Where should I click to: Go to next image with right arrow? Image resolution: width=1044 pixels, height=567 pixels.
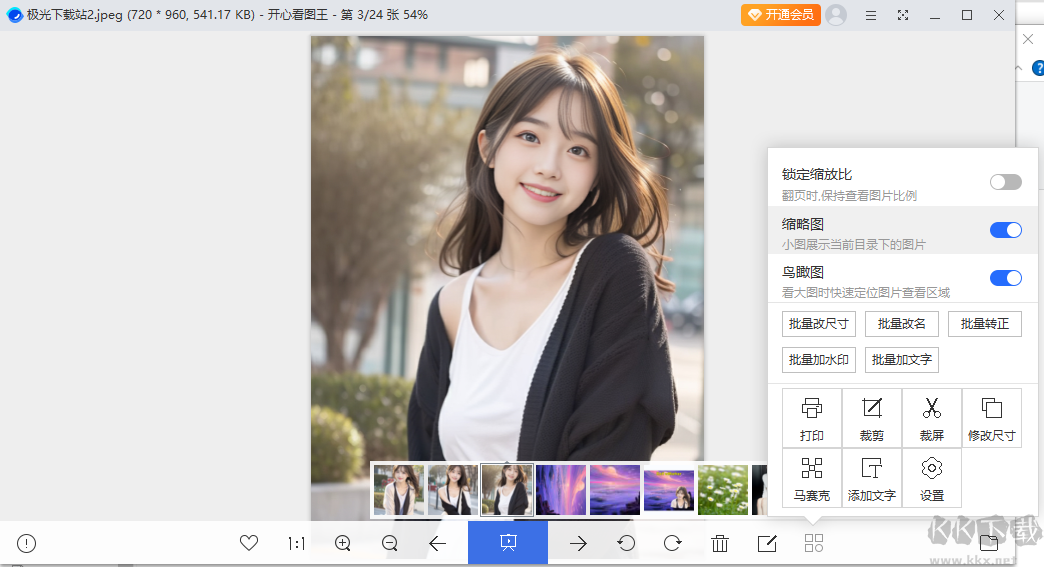(578, 543)
